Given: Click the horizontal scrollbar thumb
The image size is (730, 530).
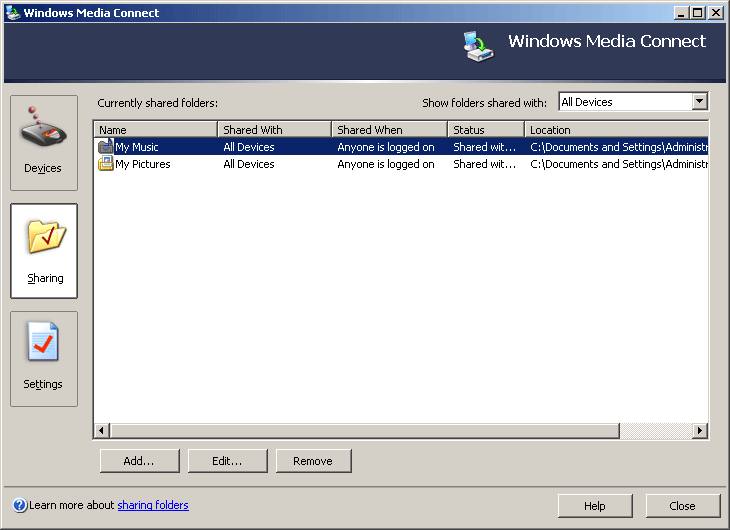Looking at the screenshot, I should [x=365, y=430].
